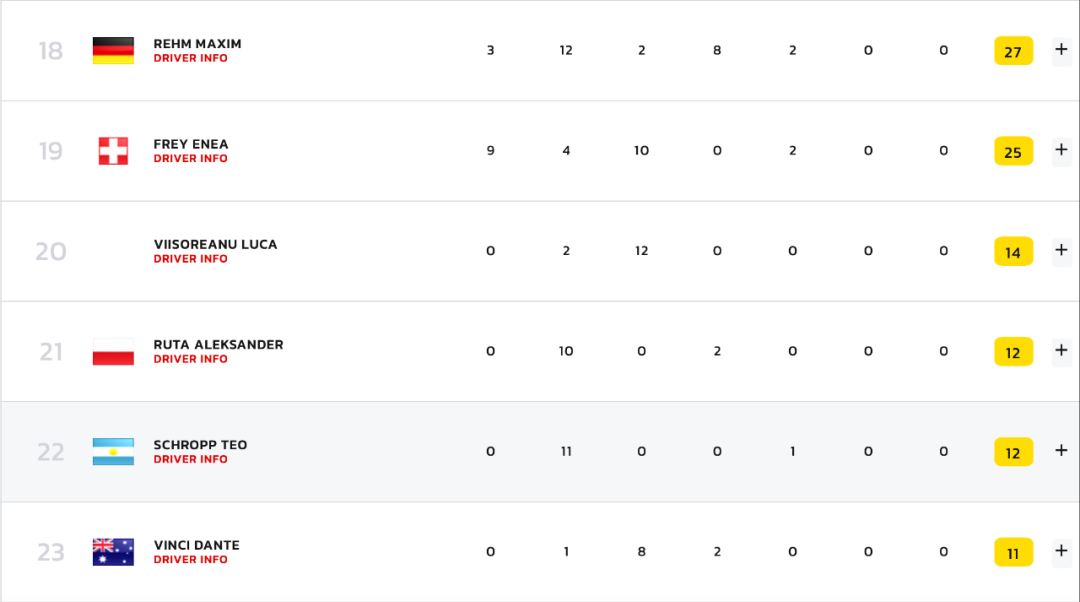View Driver Info for Schropp Teo
This screenshot has height=602, width=1080.
(190, 460)
